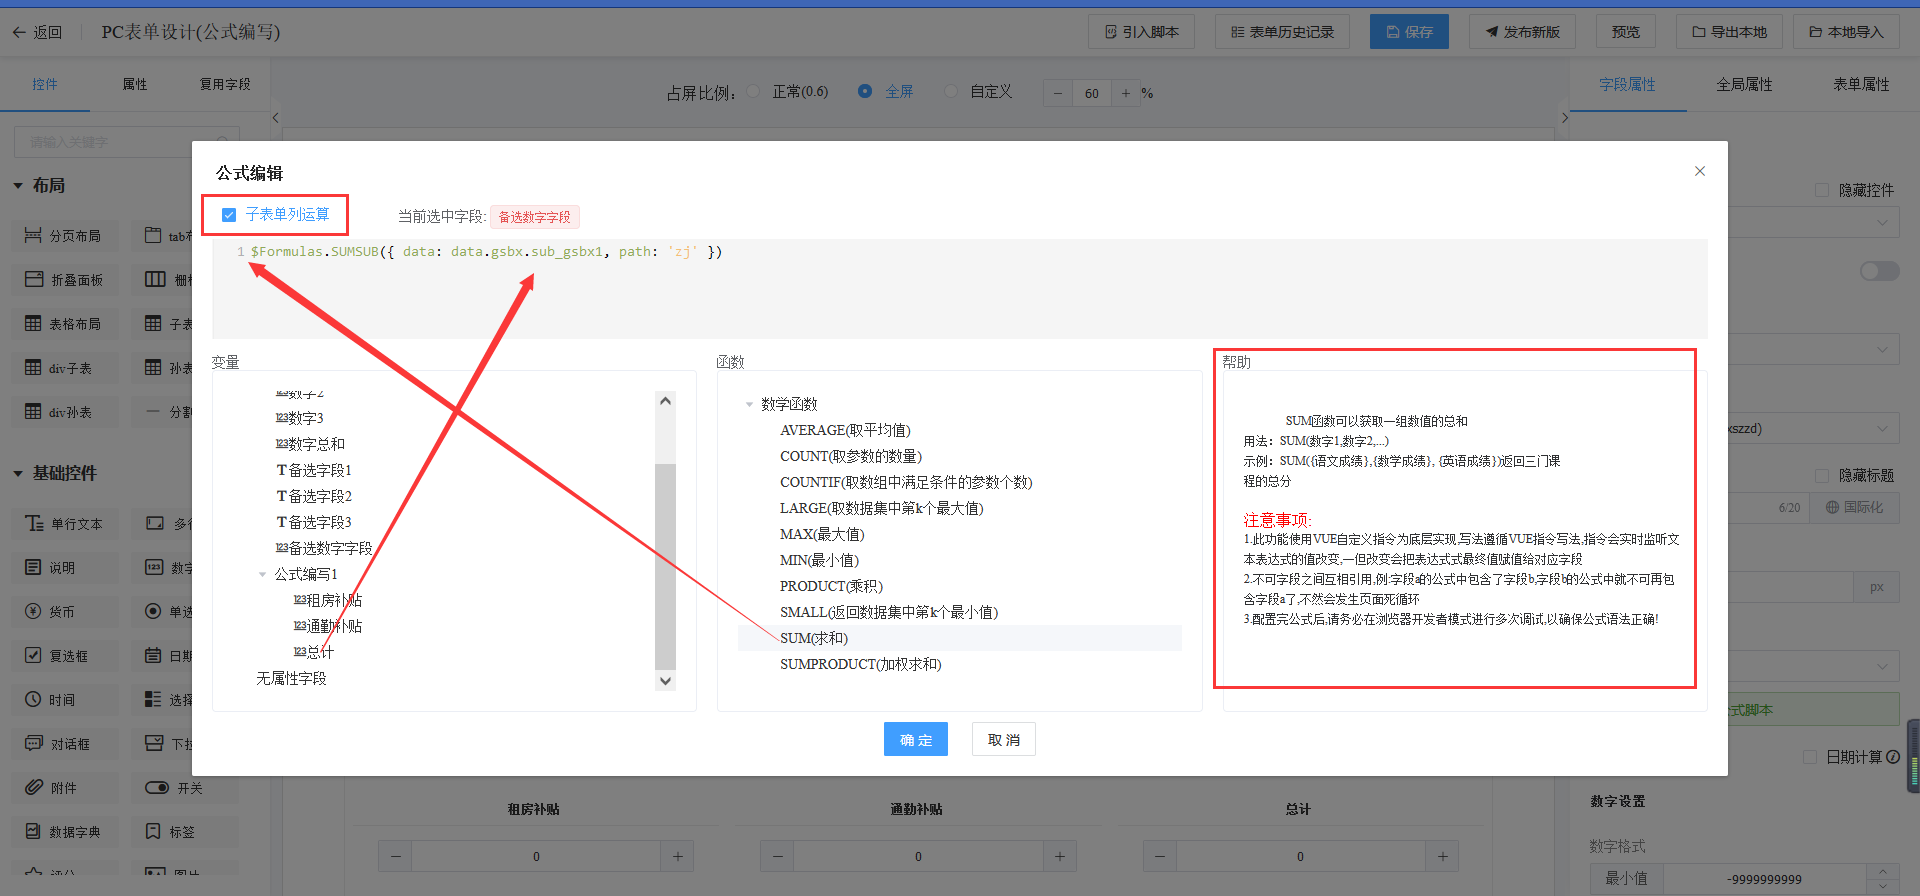Click 发布新版 button
1920x896 pixels.
point(1522,32)
